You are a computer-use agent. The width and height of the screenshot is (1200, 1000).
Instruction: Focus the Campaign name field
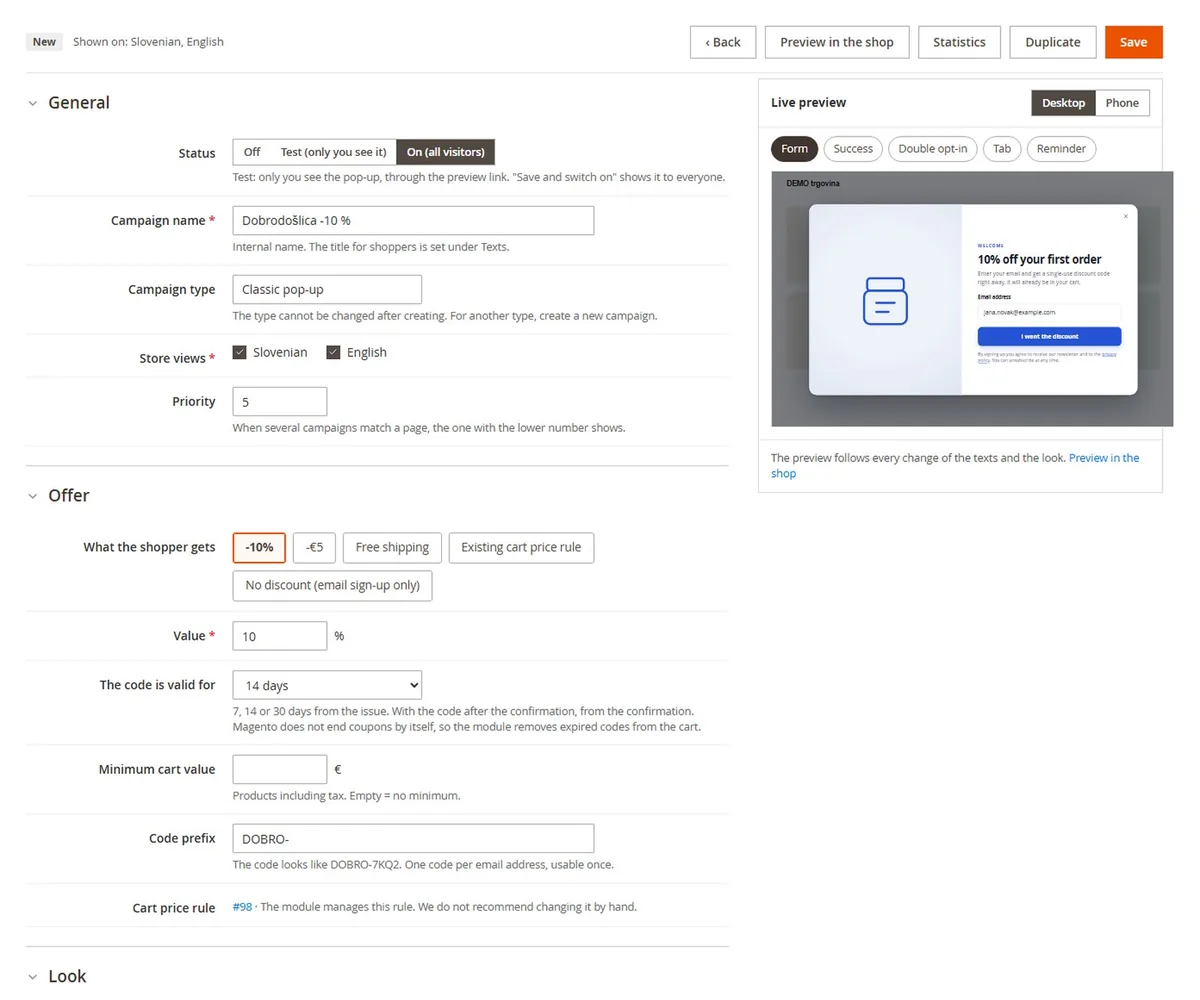coord(413,220)
